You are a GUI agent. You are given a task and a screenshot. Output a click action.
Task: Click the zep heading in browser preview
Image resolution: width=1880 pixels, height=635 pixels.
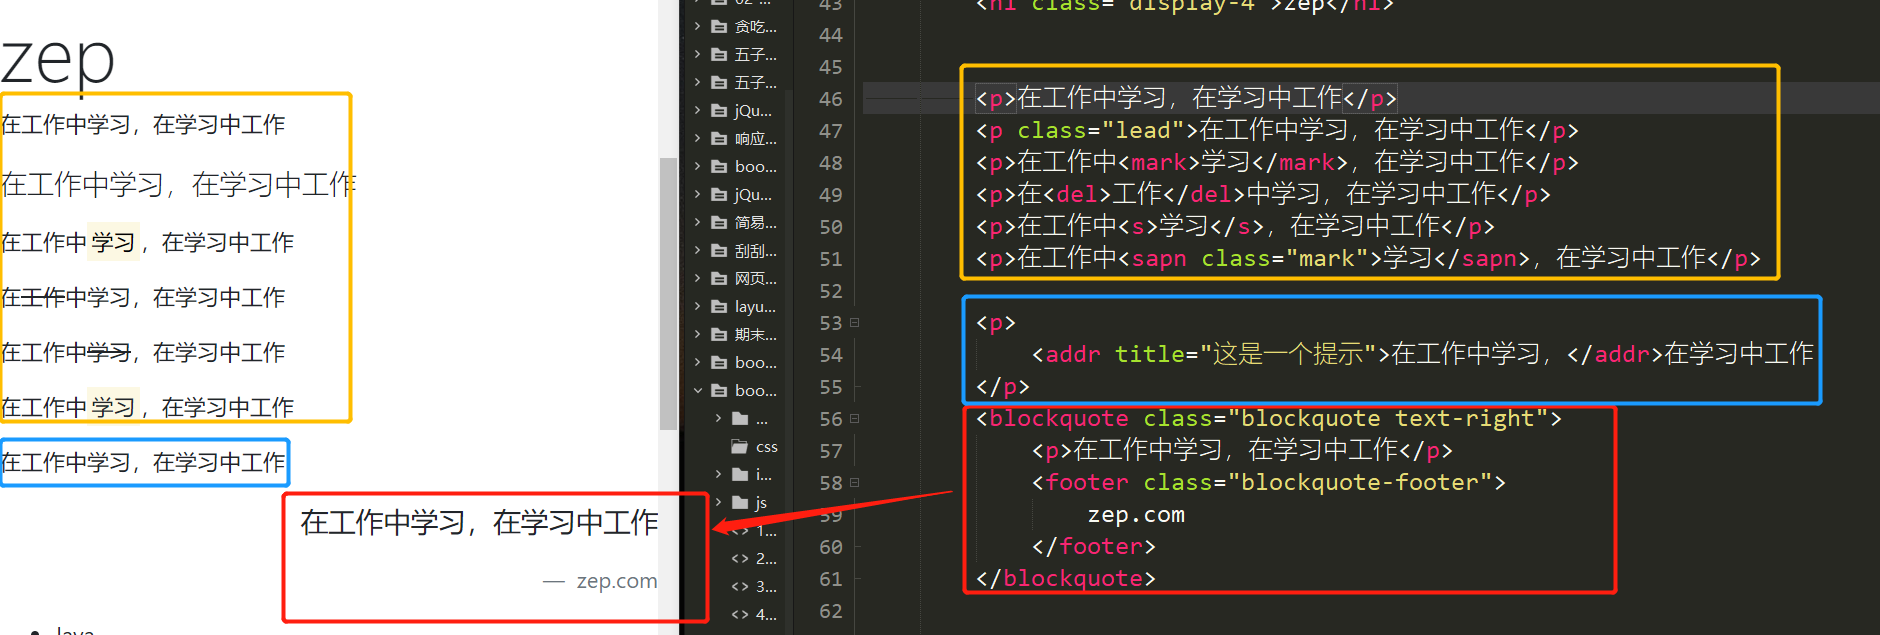57,60
